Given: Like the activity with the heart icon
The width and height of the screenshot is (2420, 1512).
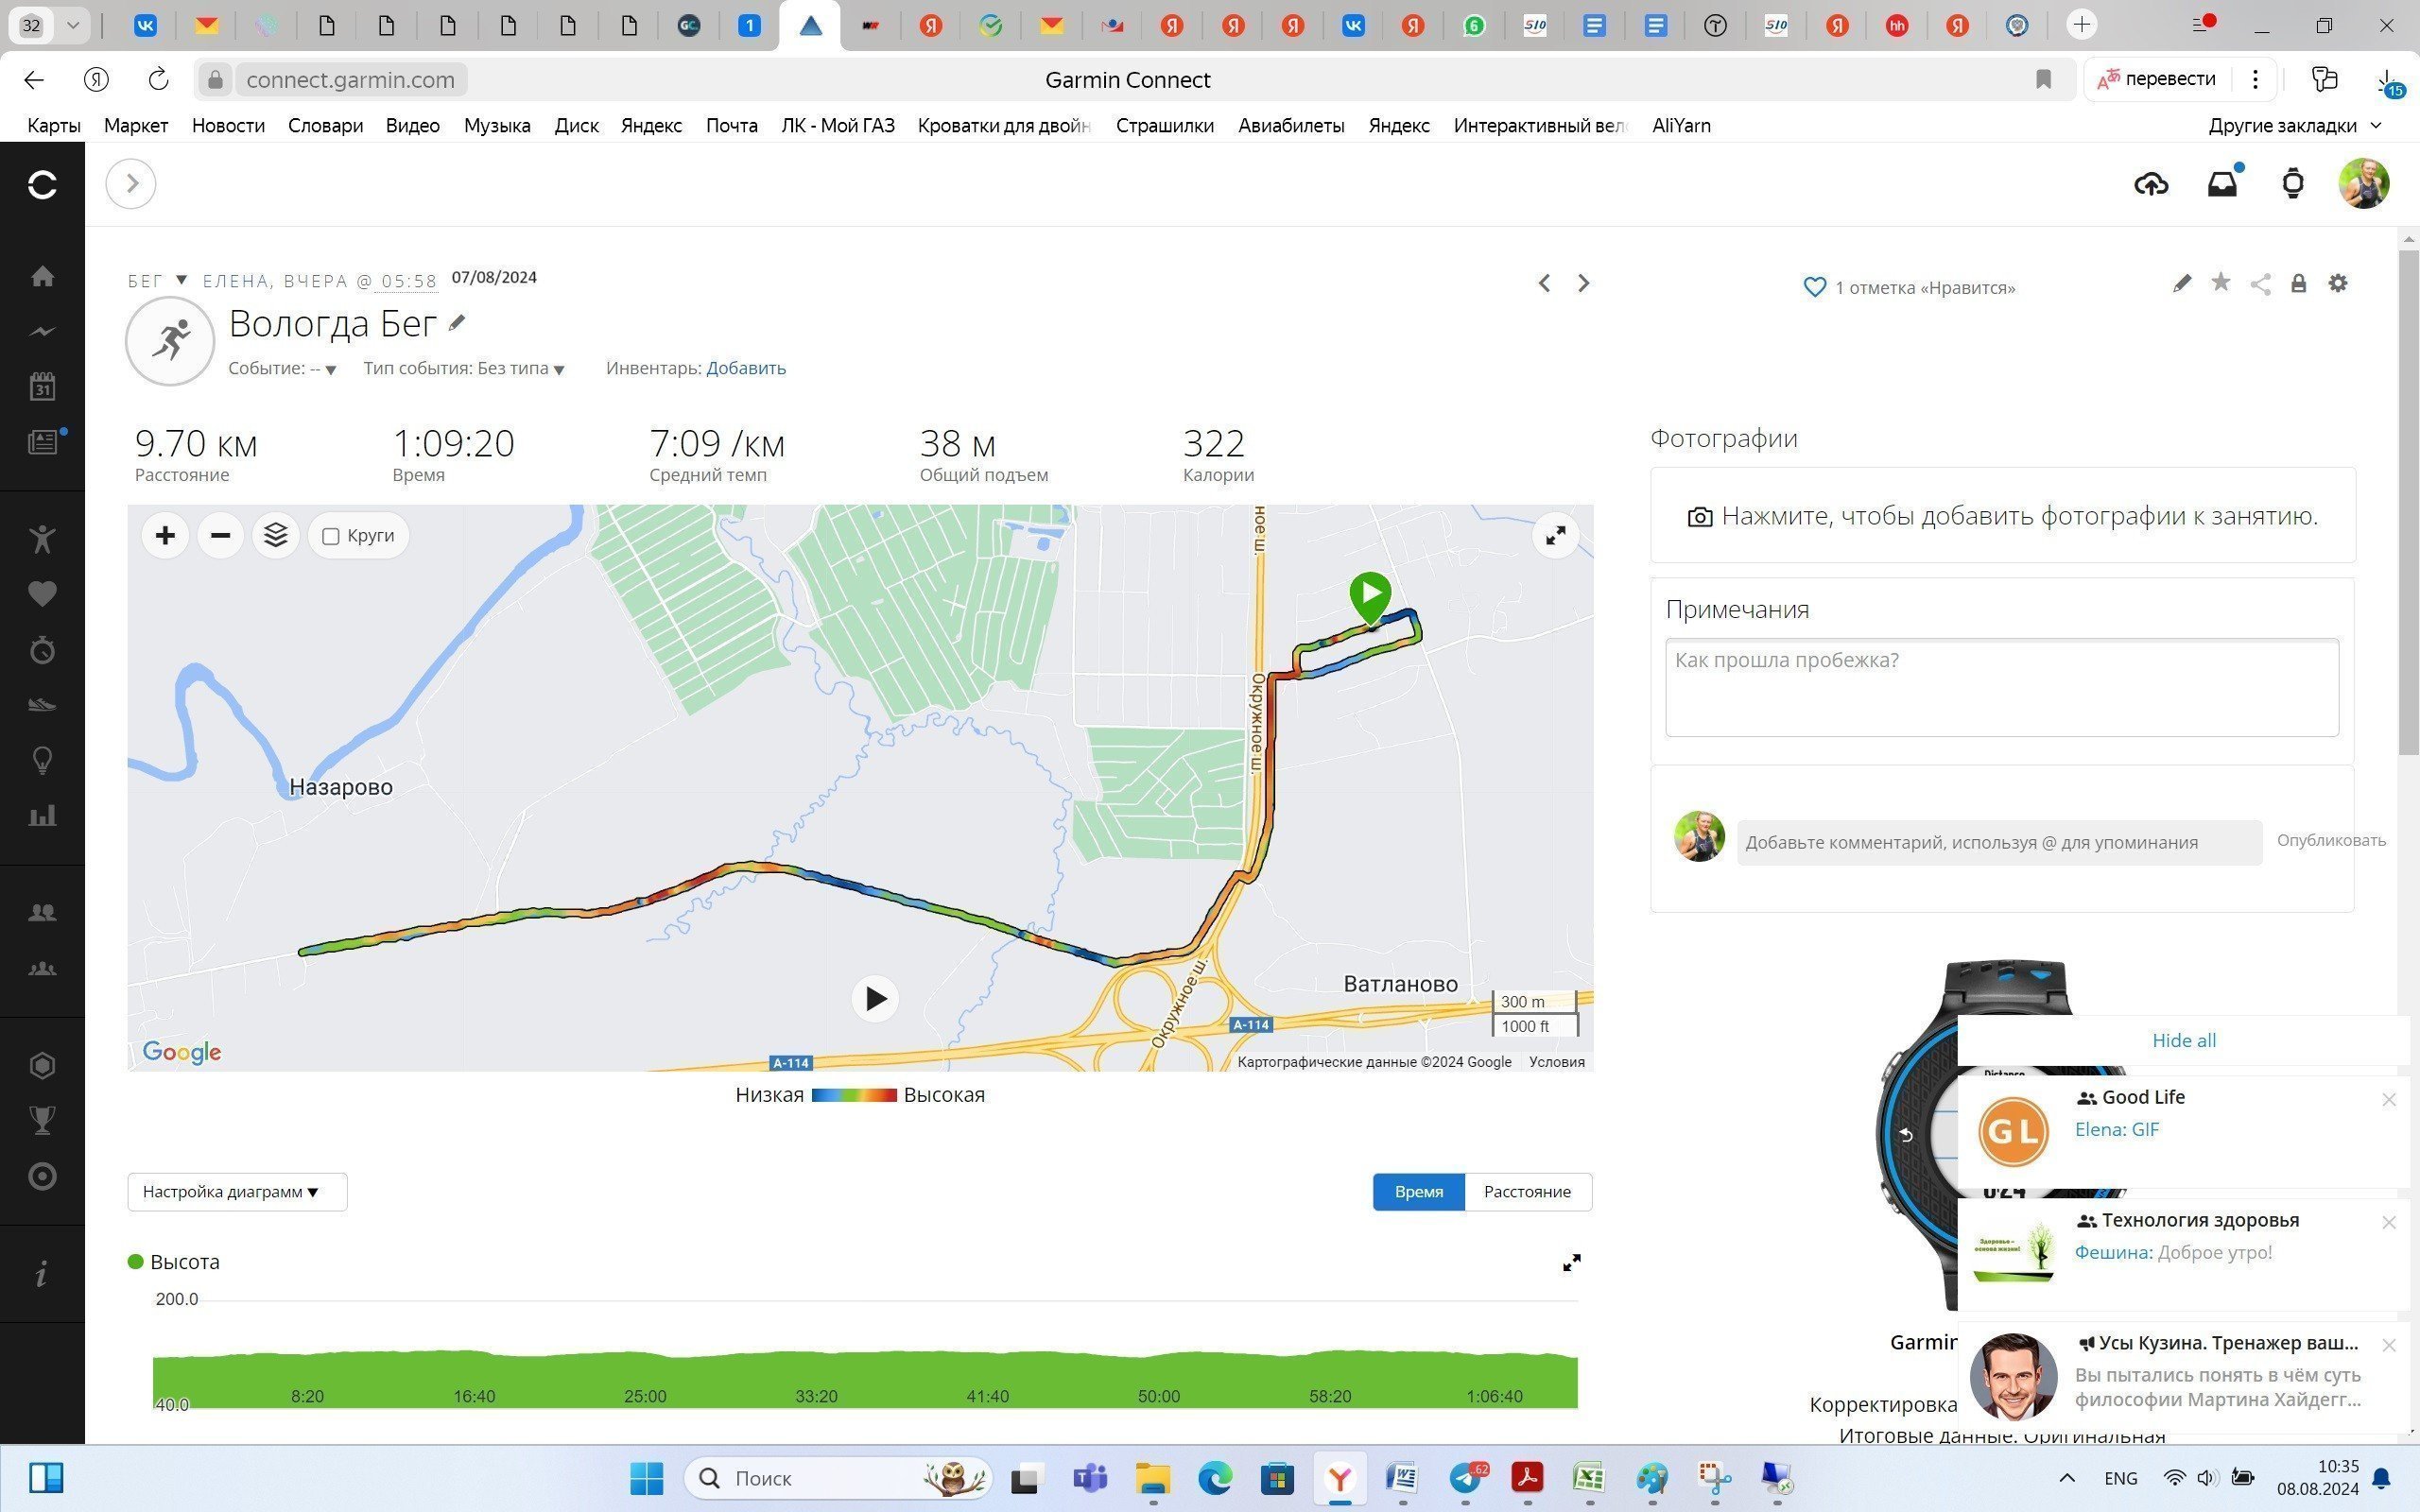Looking at the screenshot, I should pyautogui.click(x=1814, y=288).
